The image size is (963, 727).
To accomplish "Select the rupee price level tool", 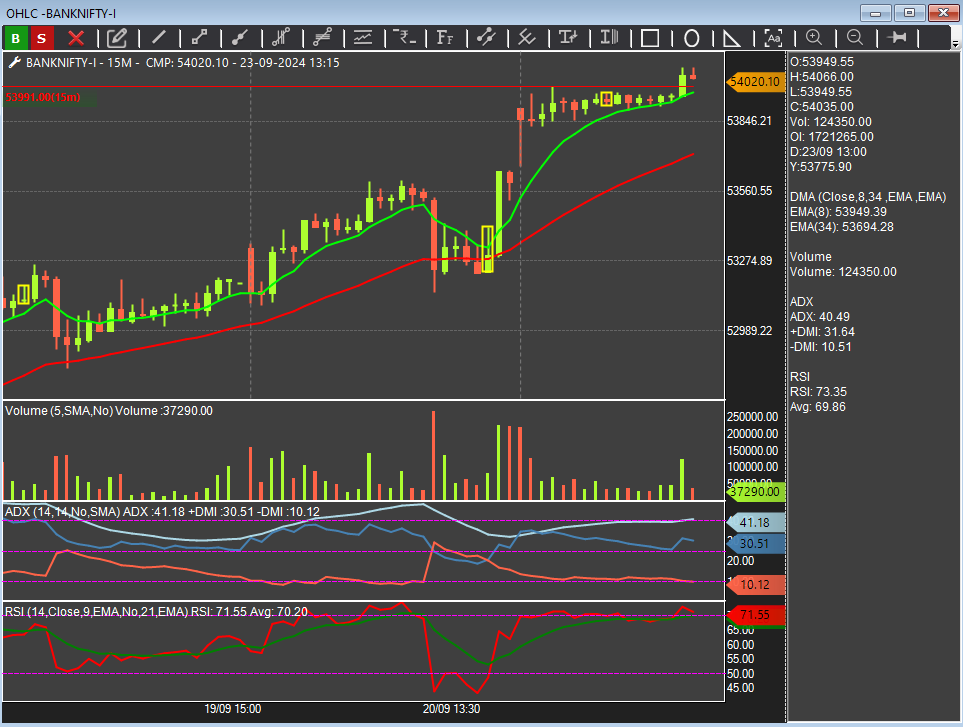I will 404,38.
